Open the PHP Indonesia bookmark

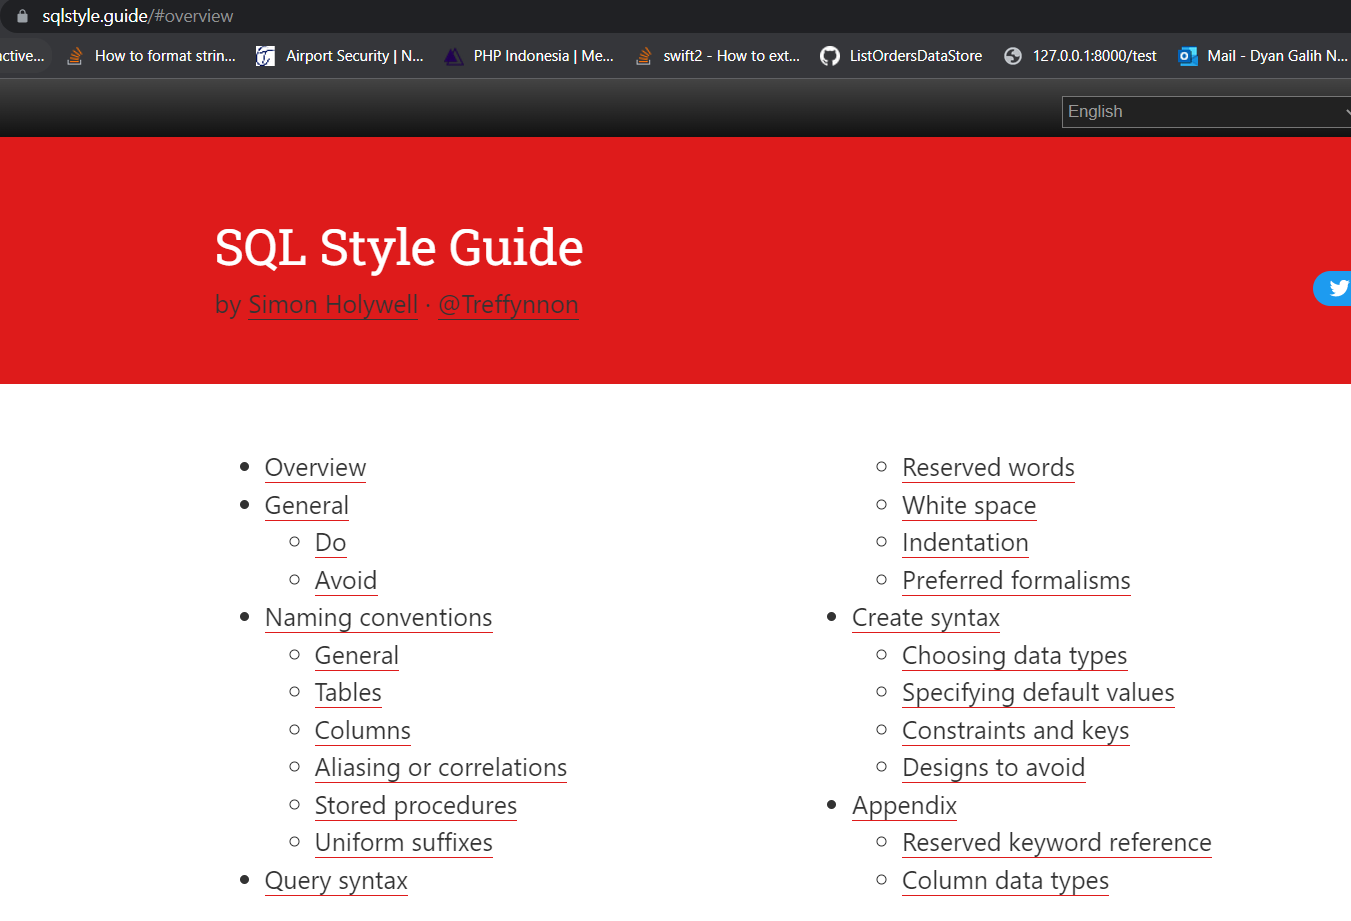pos(529,56)
